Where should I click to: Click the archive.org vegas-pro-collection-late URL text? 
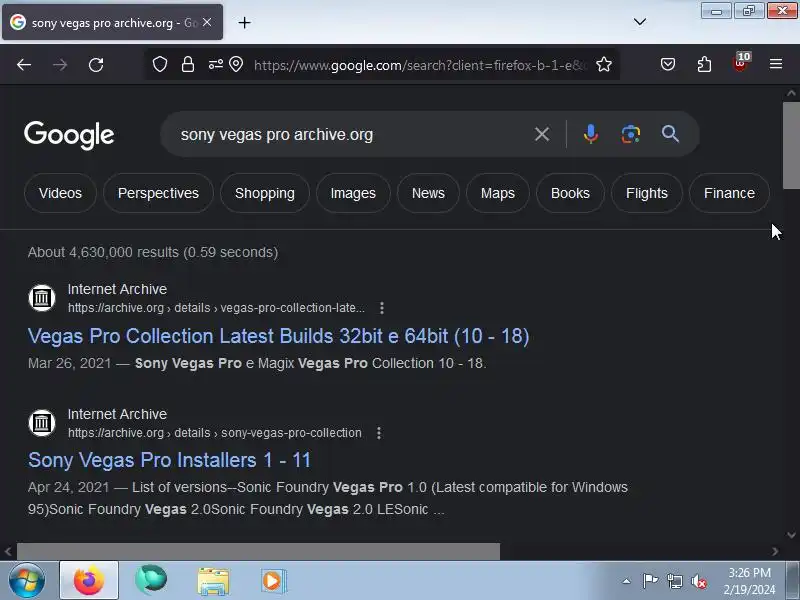[216, 308]
